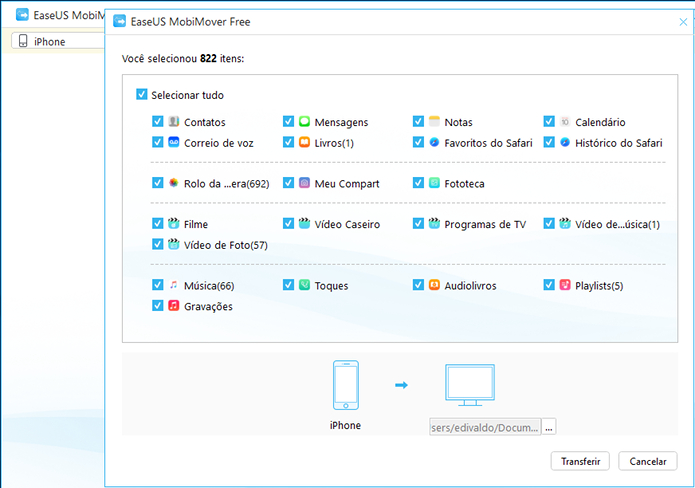The height and width of the screenshot is (488, 695).
Task: Click the Vídeo de música icon
Action: click(565, 223)
